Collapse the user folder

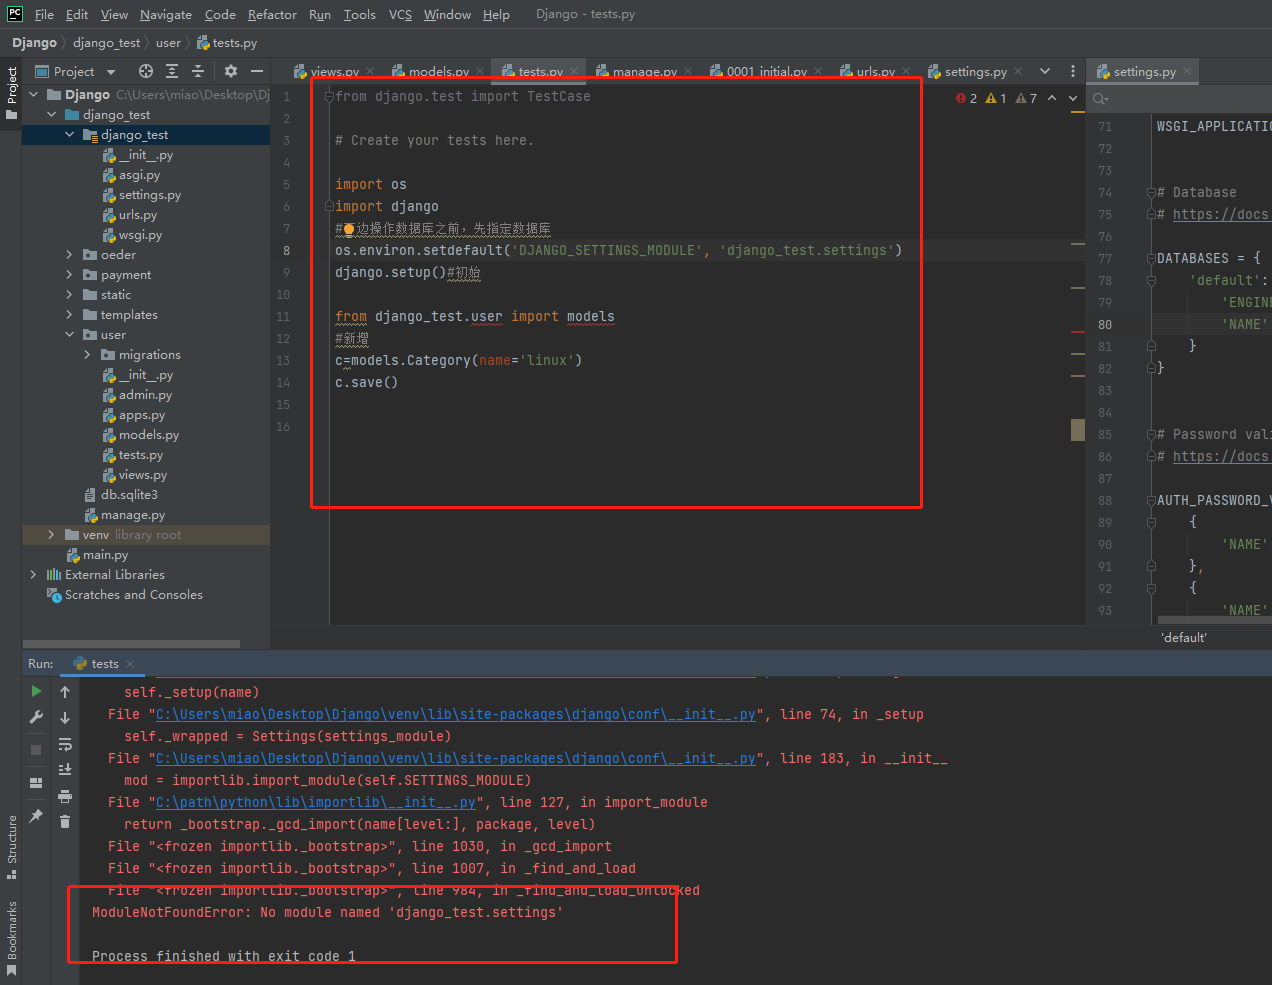coord(70,334)
